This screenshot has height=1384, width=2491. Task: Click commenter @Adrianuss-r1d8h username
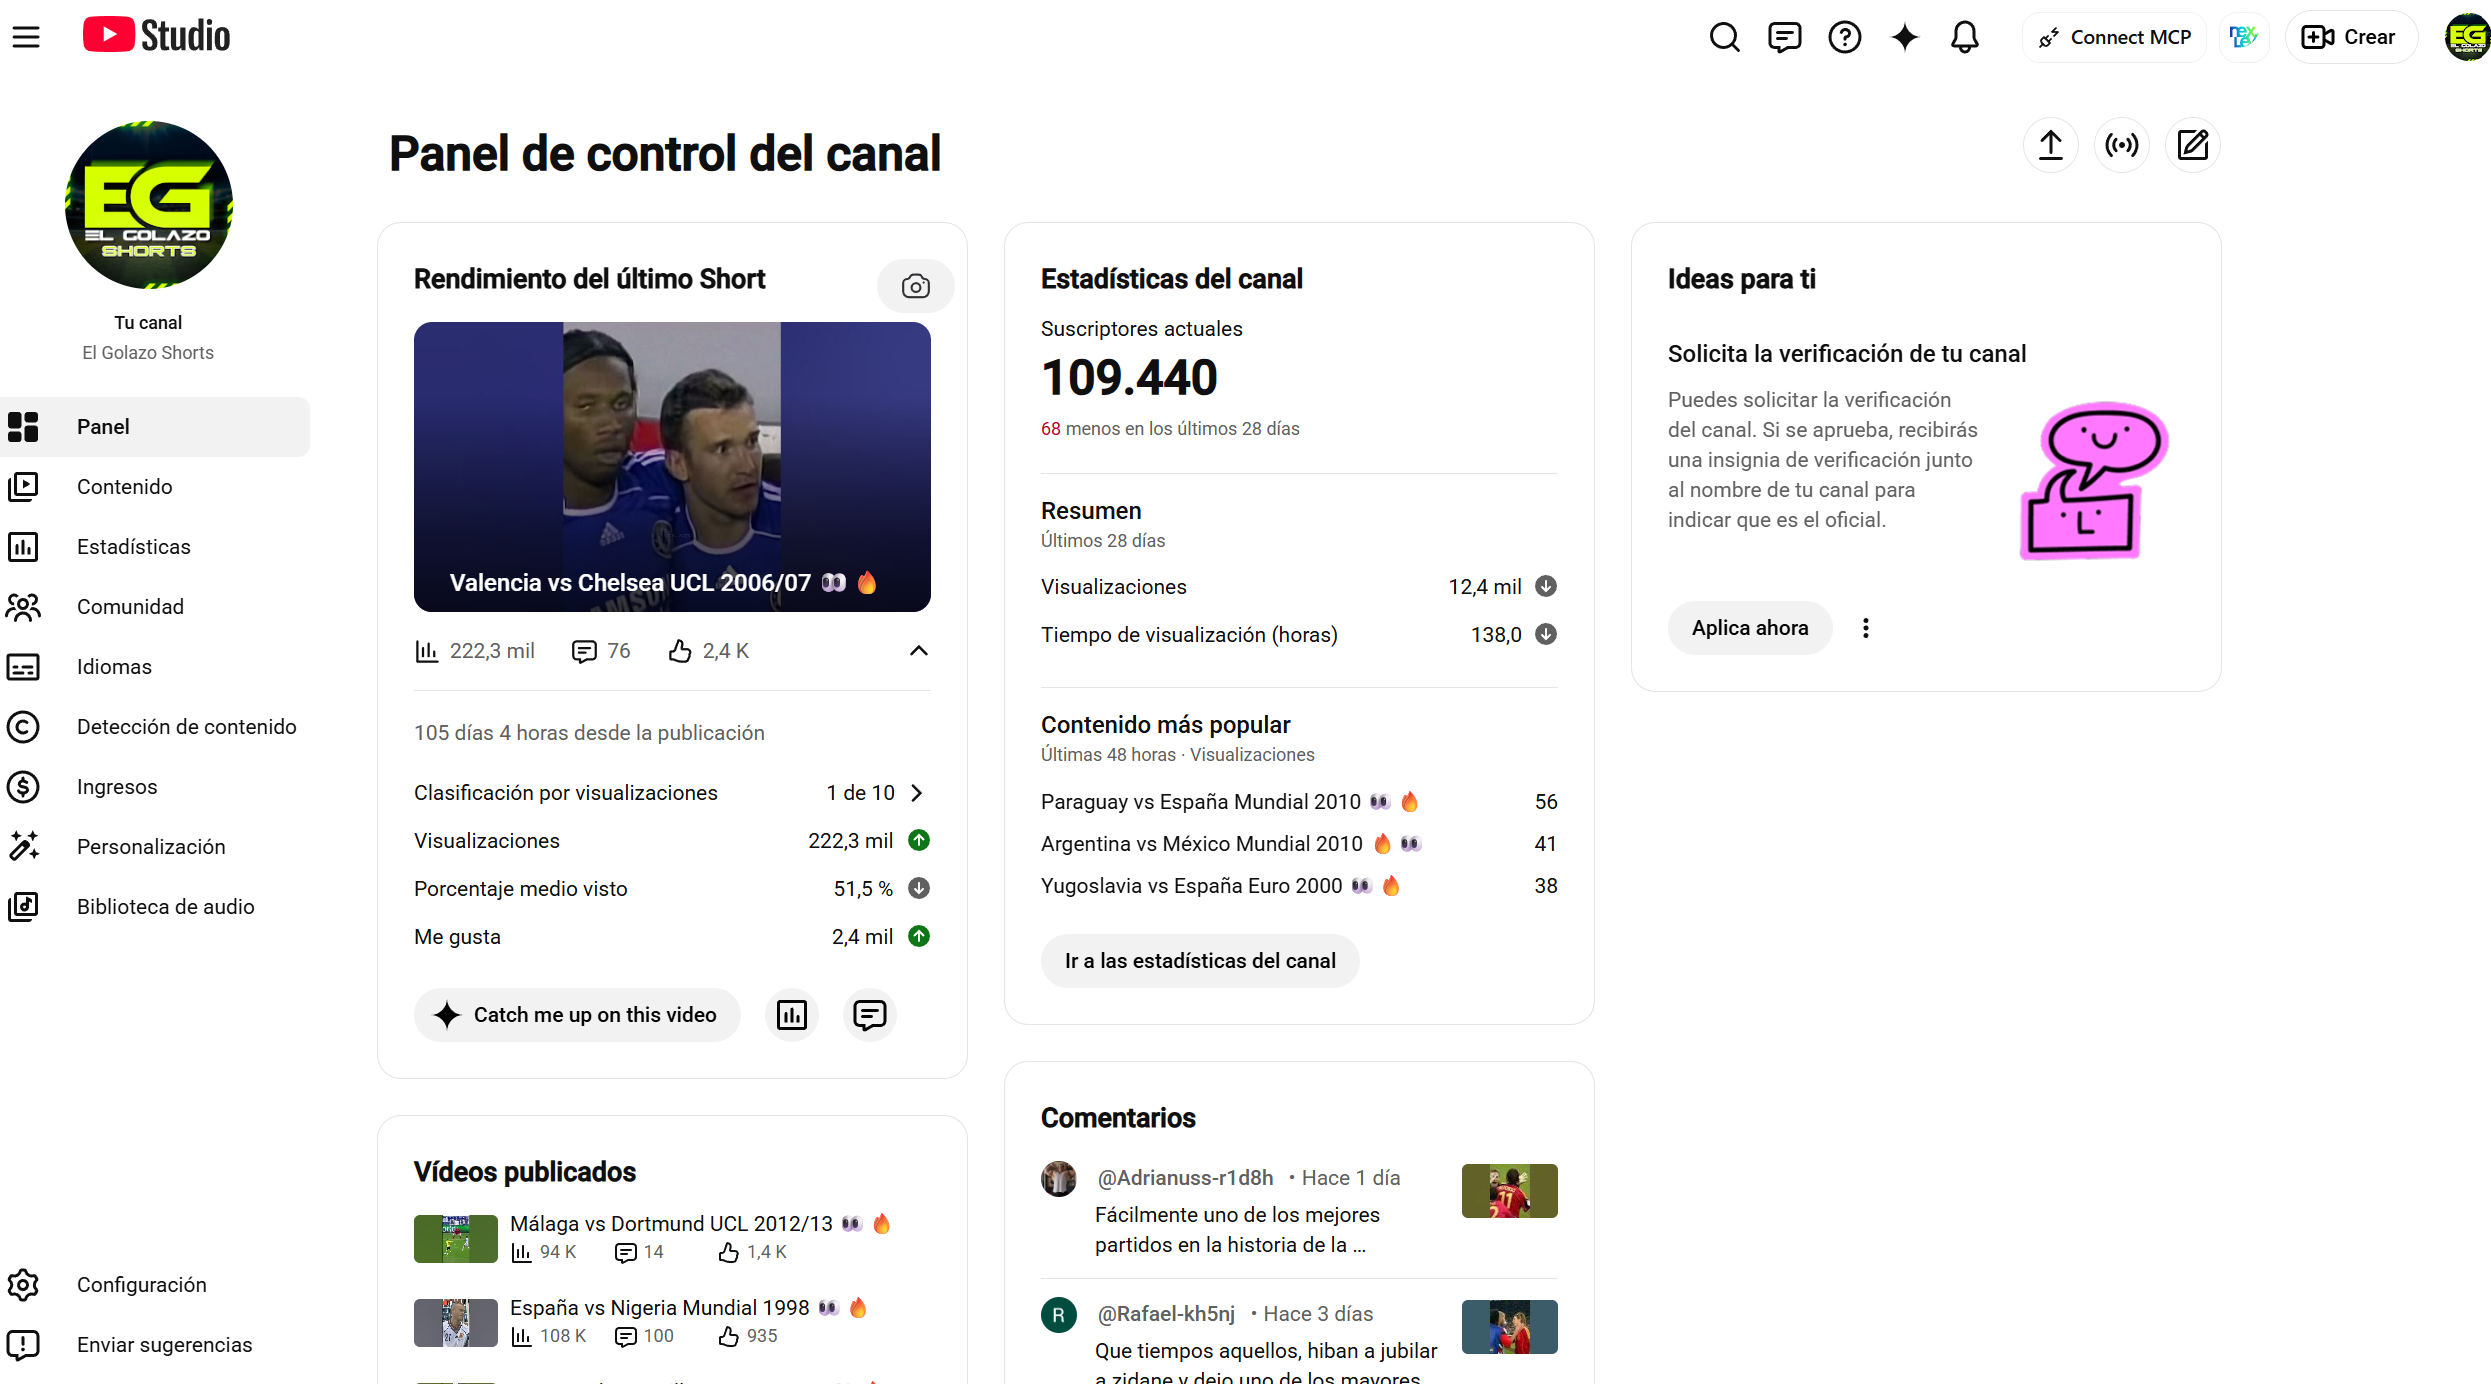click(x=1185, y=1178)
